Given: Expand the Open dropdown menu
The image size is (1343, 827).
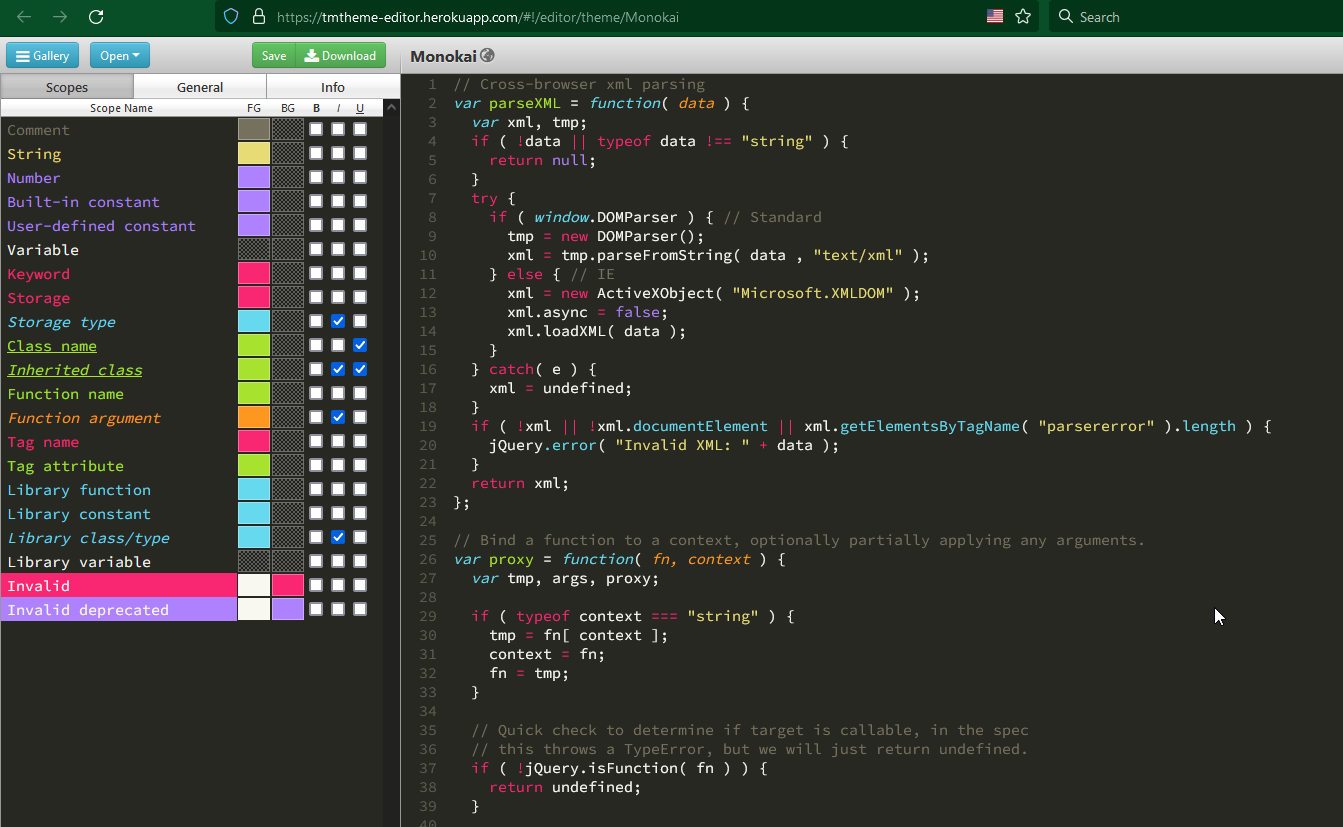Looking at the screenshot, I should [119, 56].
